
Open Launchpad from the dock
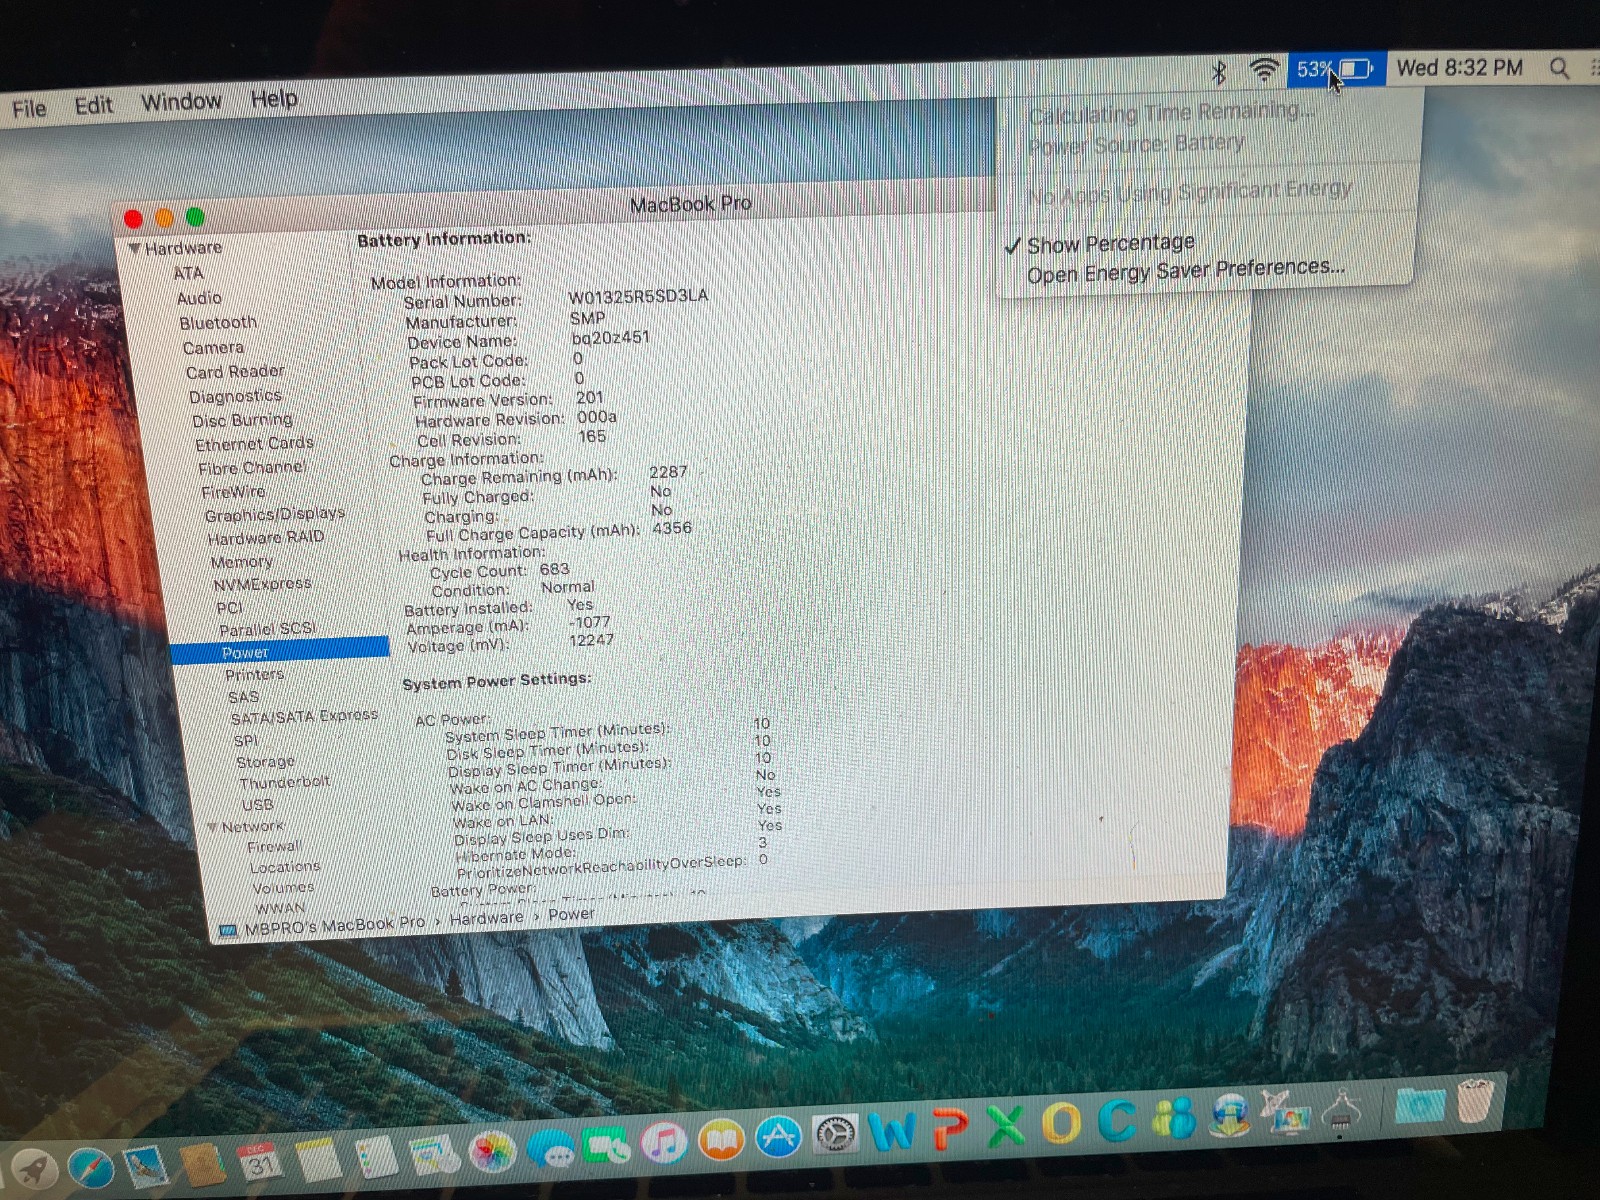[x=33, y=1171]
